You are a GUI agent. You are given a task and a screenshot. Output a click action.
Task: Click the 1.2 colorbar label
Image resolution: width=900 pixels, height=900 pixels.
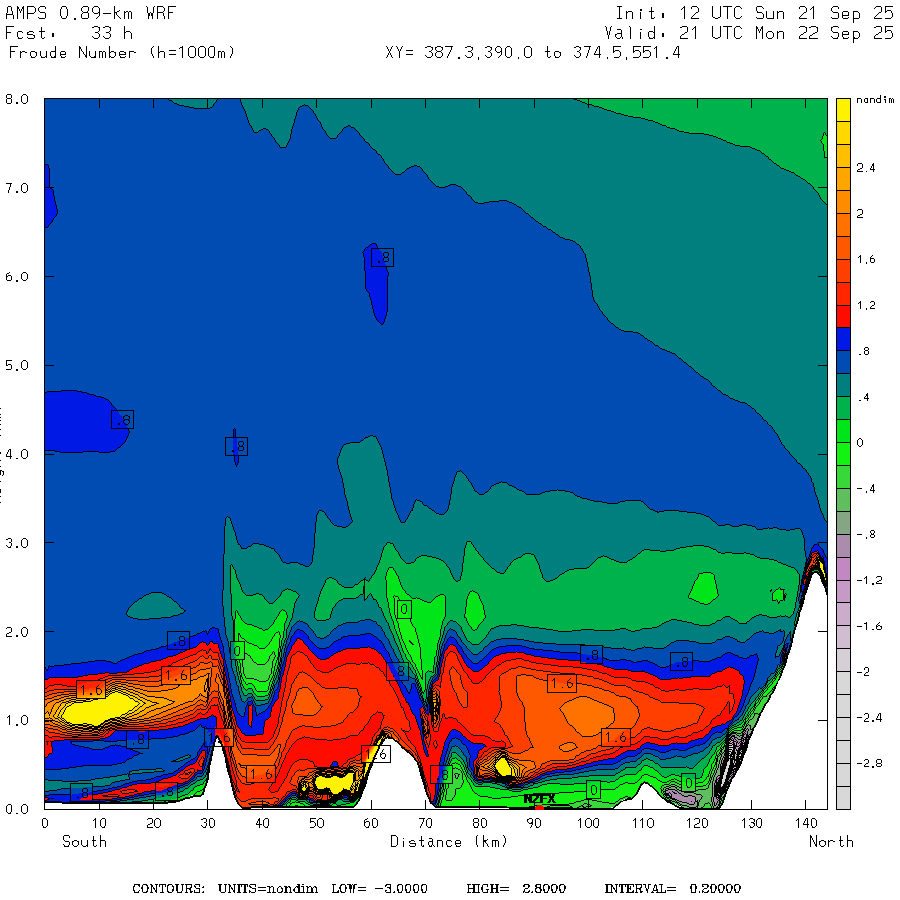click(x=866, y=305)
